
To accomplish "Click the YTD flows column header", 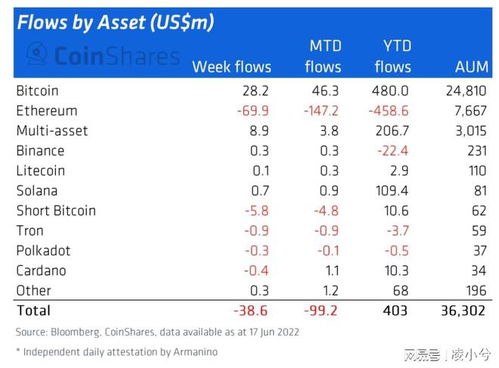I will [x=393, y=56].
